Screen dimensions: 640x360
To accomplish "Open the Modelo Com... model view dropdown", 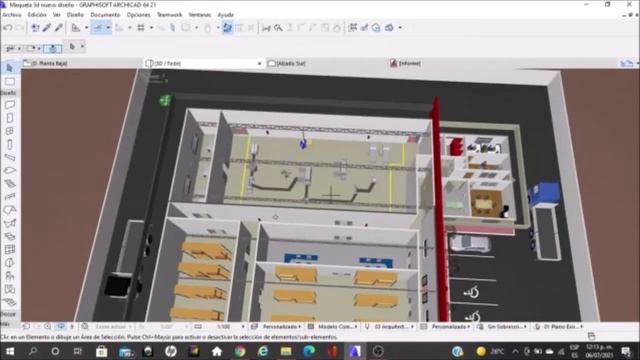I will pyautogui.click(x=337, y=327).
